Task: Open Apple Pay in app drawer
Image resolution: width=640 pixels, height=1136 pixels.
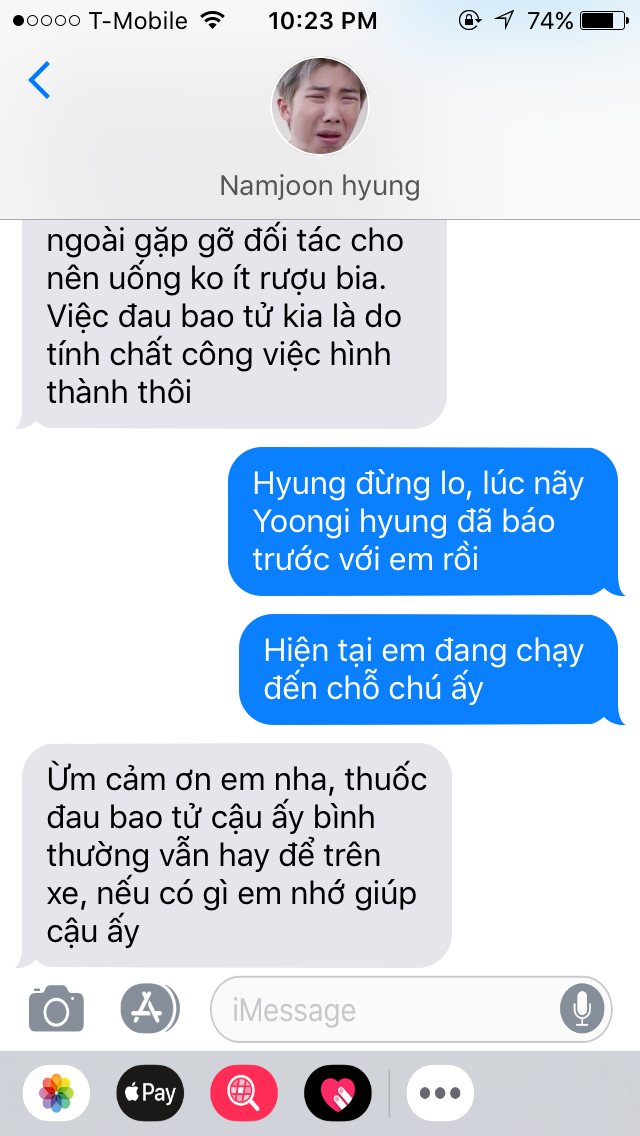Action: coord(150,1093)
